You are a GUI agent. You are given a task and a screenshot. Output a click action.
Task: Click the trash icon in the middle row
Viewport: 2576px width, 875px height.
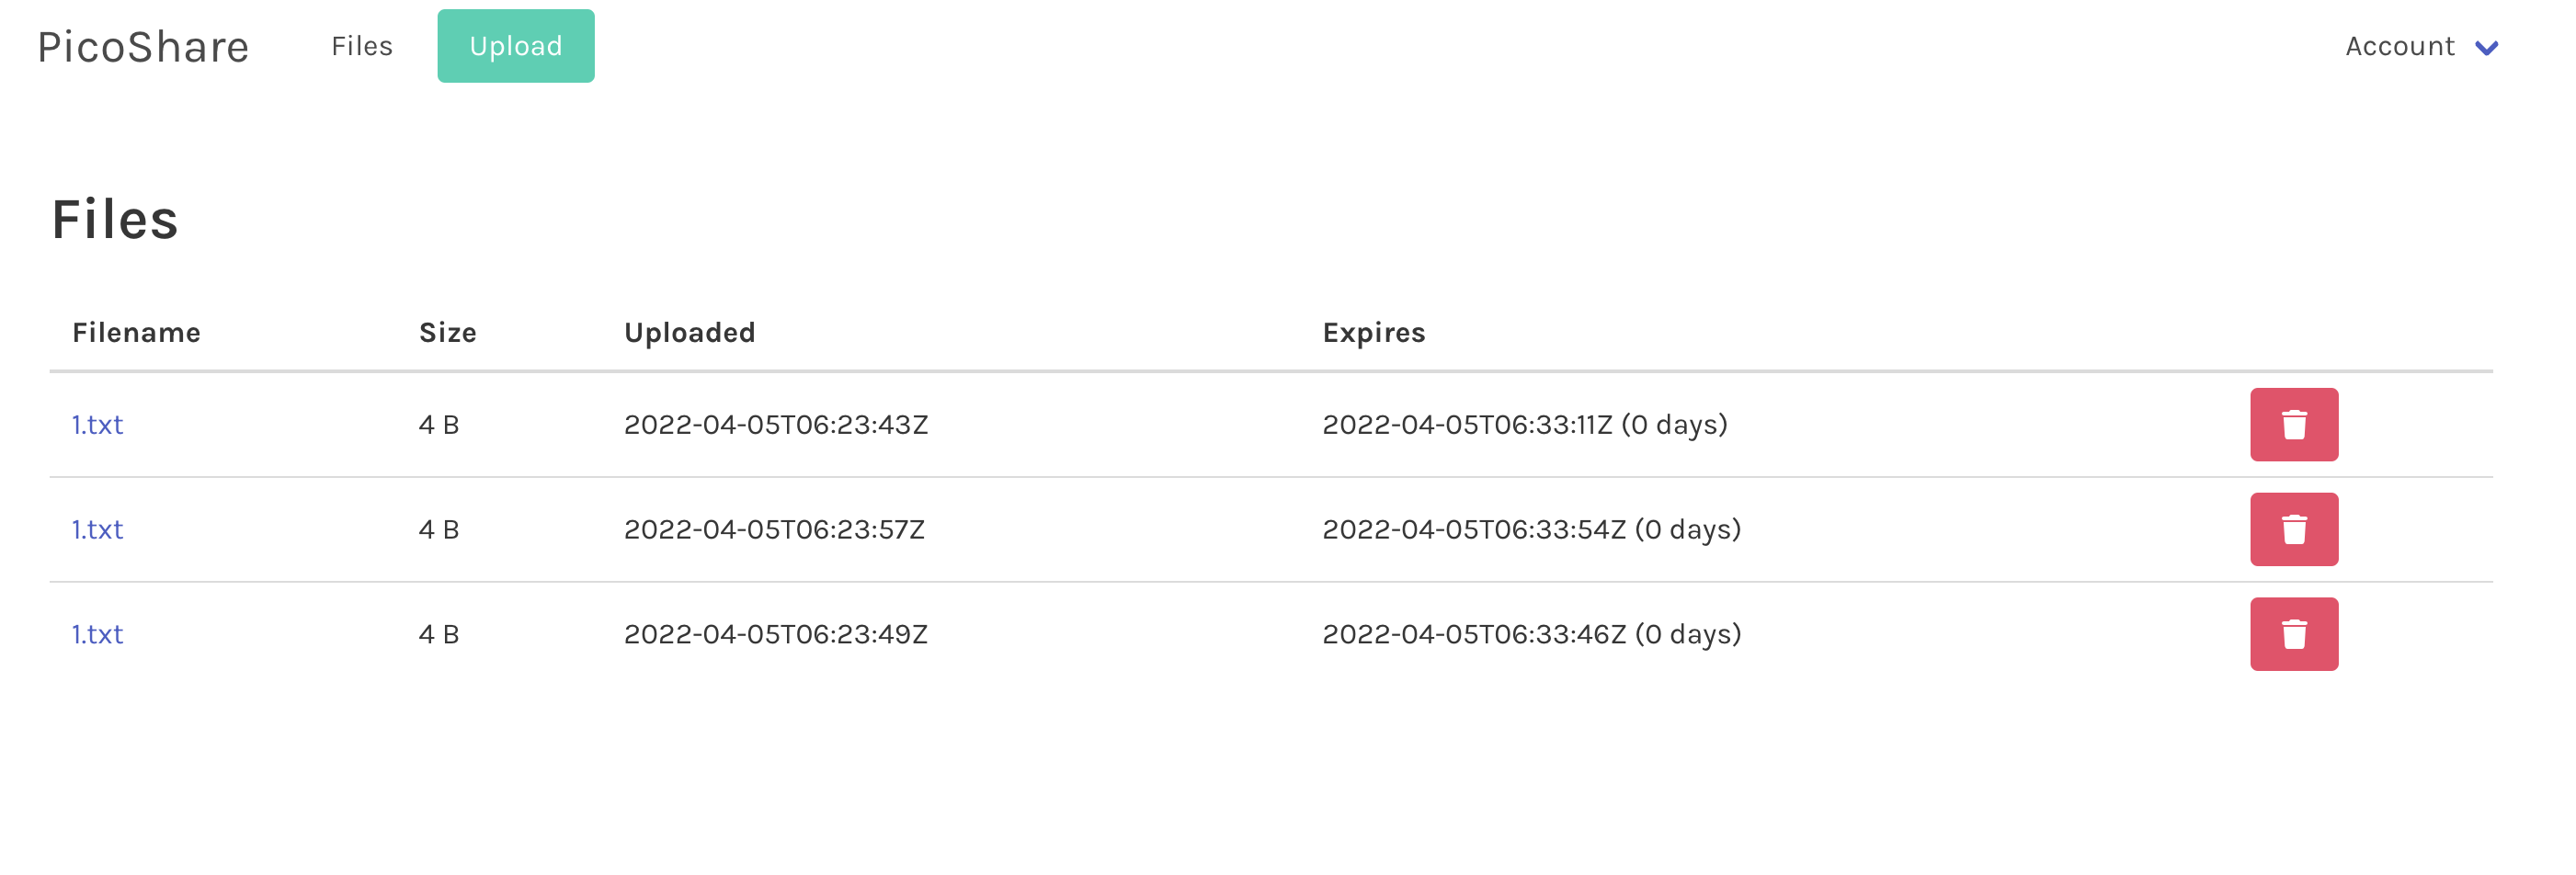pos(2294,529)
